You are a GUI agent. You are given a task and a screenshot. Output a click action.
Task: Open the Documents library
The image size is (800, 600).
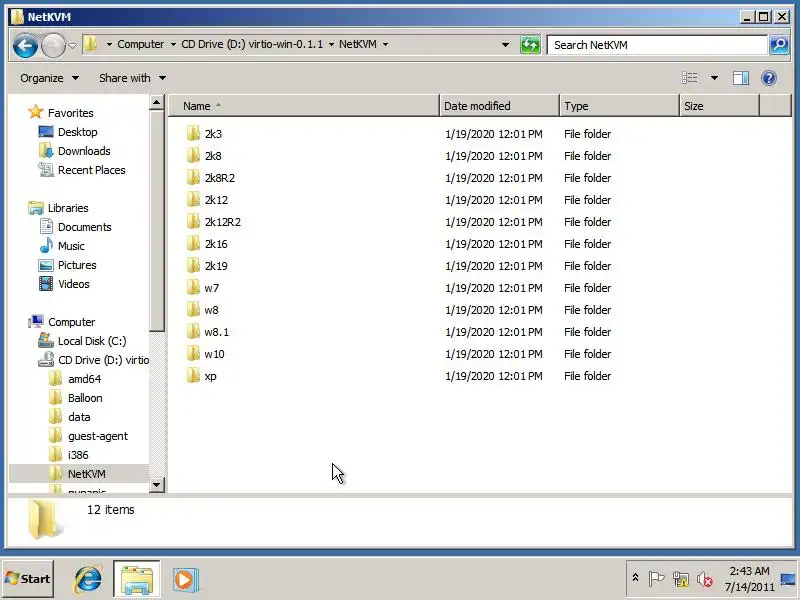(85, 227)
